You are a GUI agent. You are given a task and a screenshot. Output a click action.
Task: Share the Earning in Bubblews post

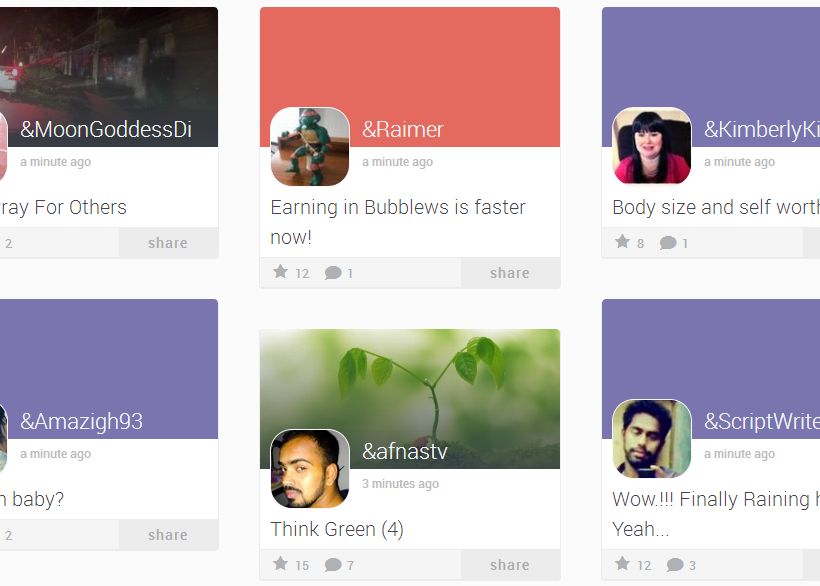point(510,273)
